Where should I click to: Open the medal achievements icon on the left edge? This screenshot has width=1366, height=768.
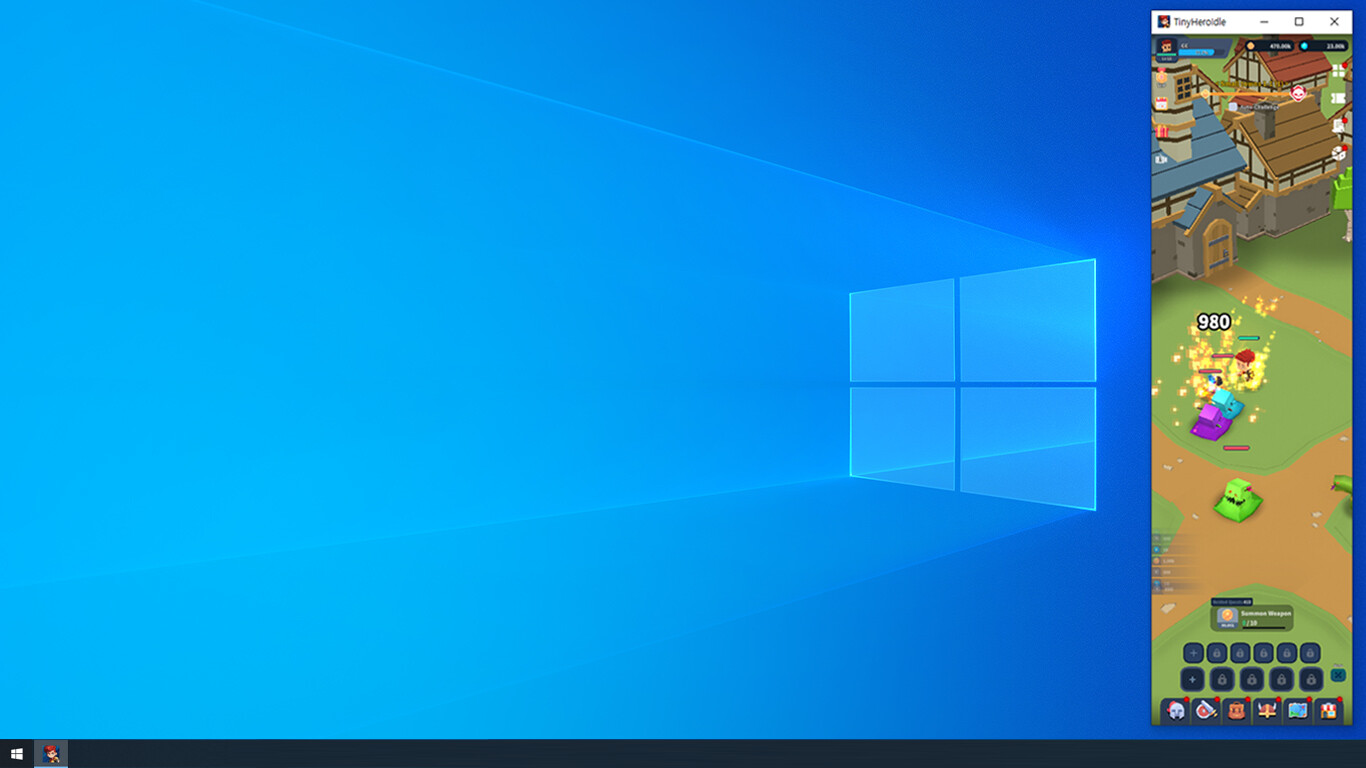[1160, 76]
